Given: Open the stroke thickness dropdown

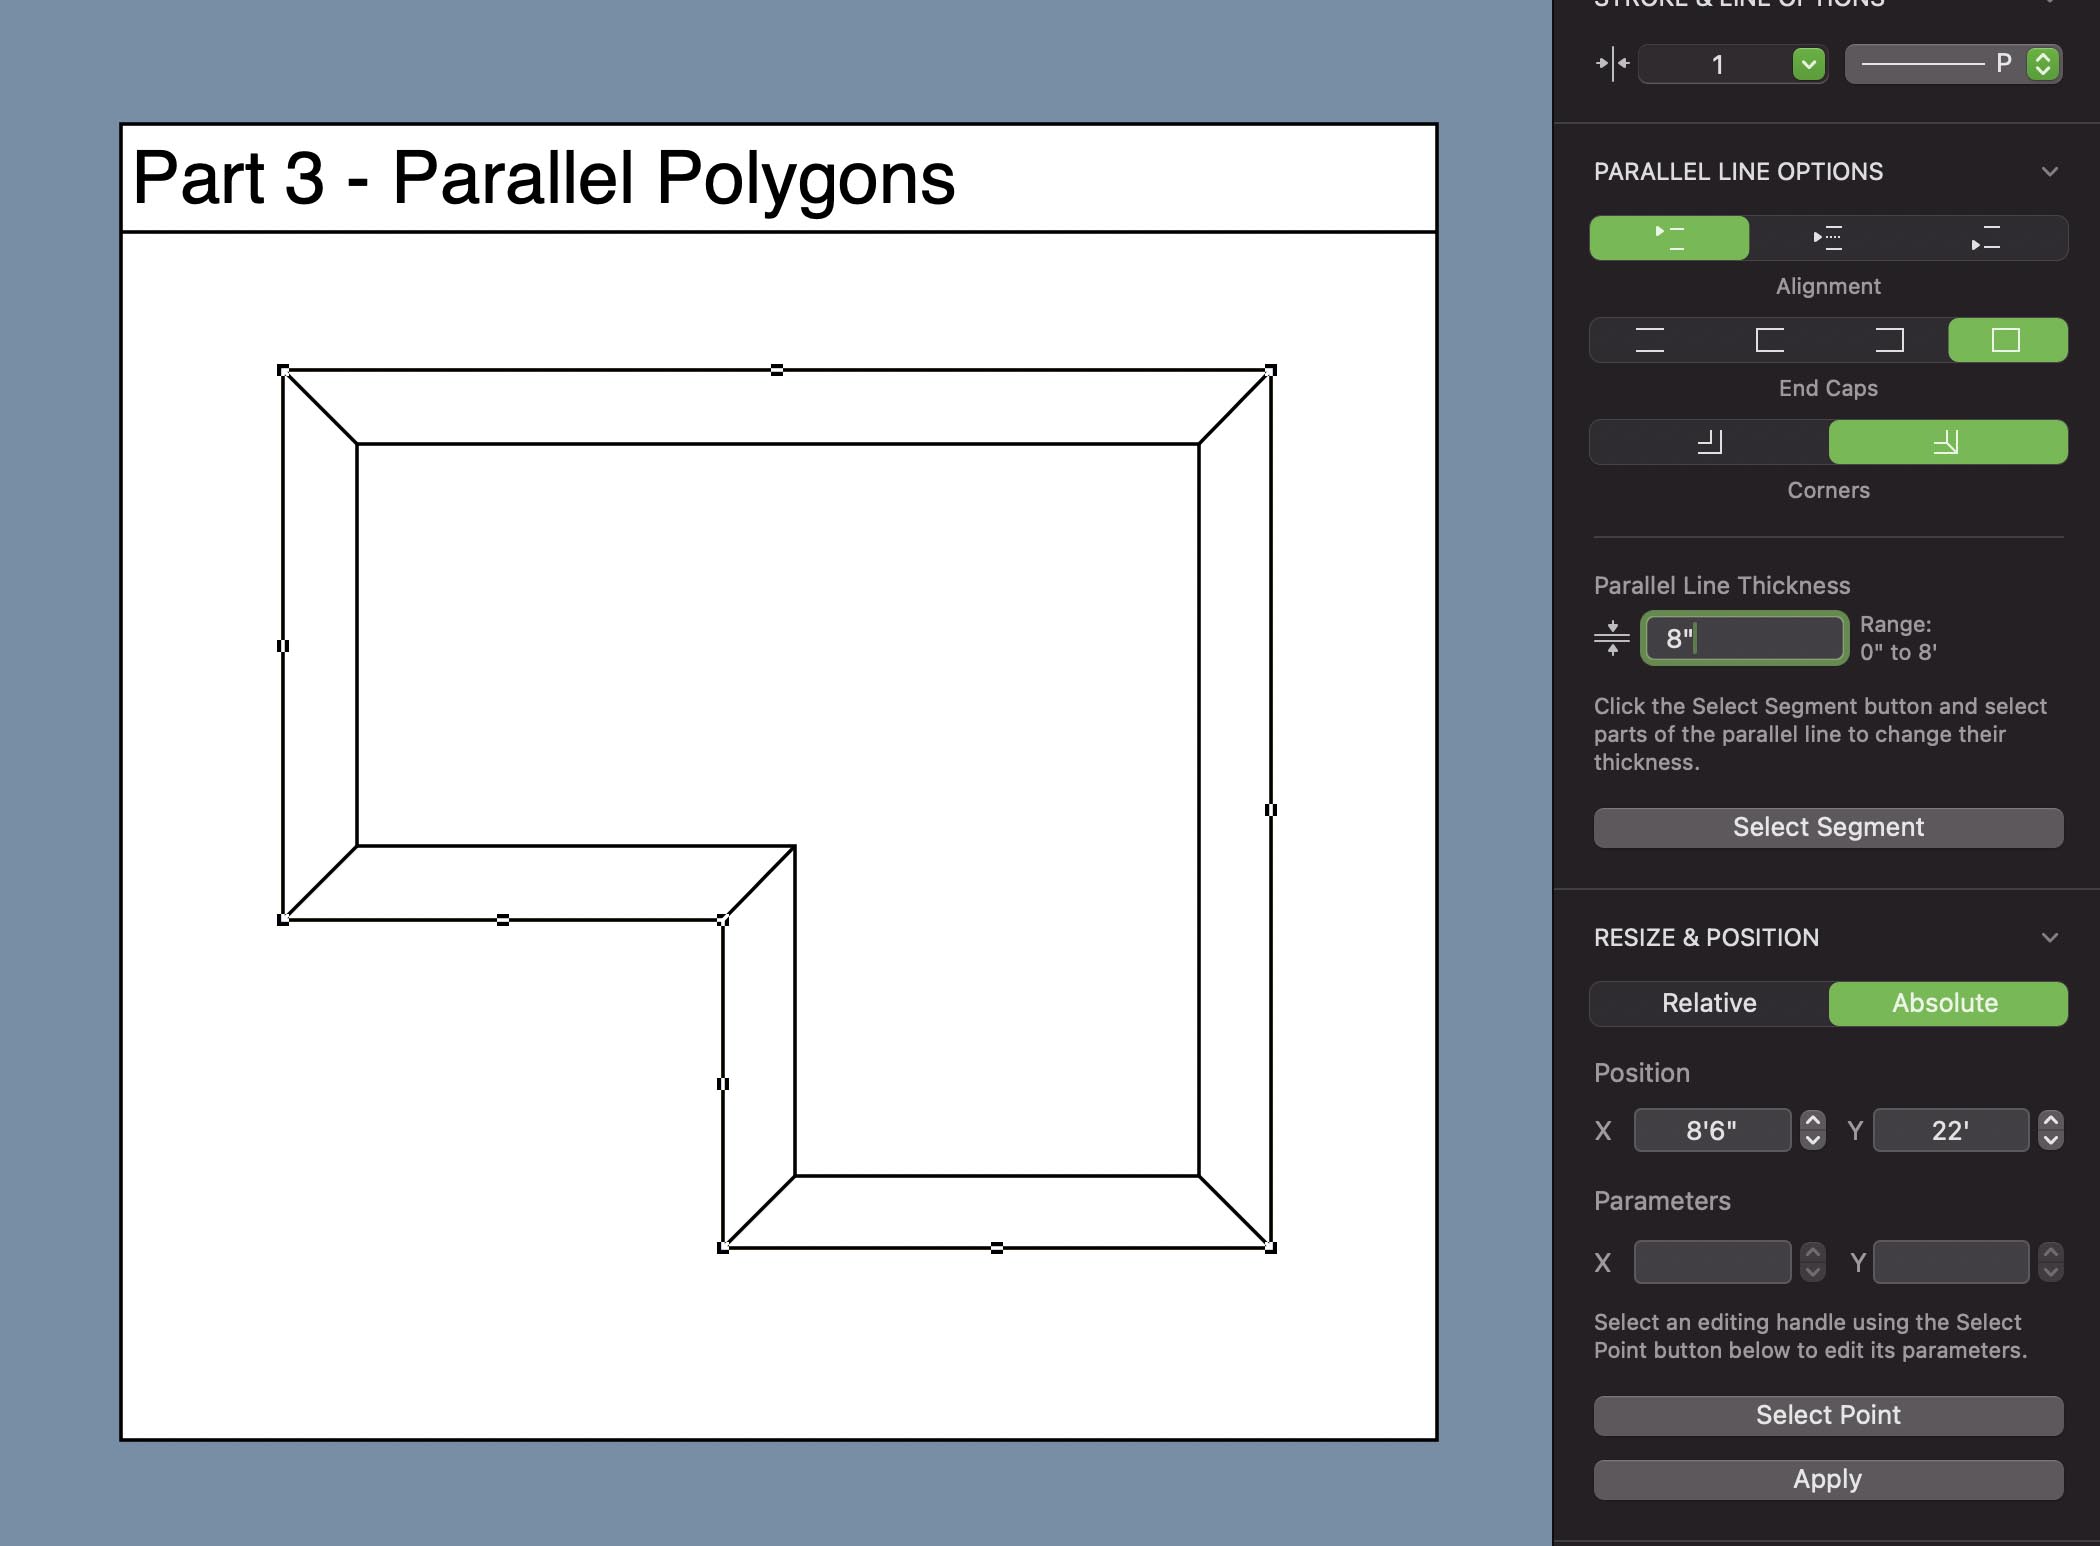Looking at the screenshot, I should coord(1808,65).
